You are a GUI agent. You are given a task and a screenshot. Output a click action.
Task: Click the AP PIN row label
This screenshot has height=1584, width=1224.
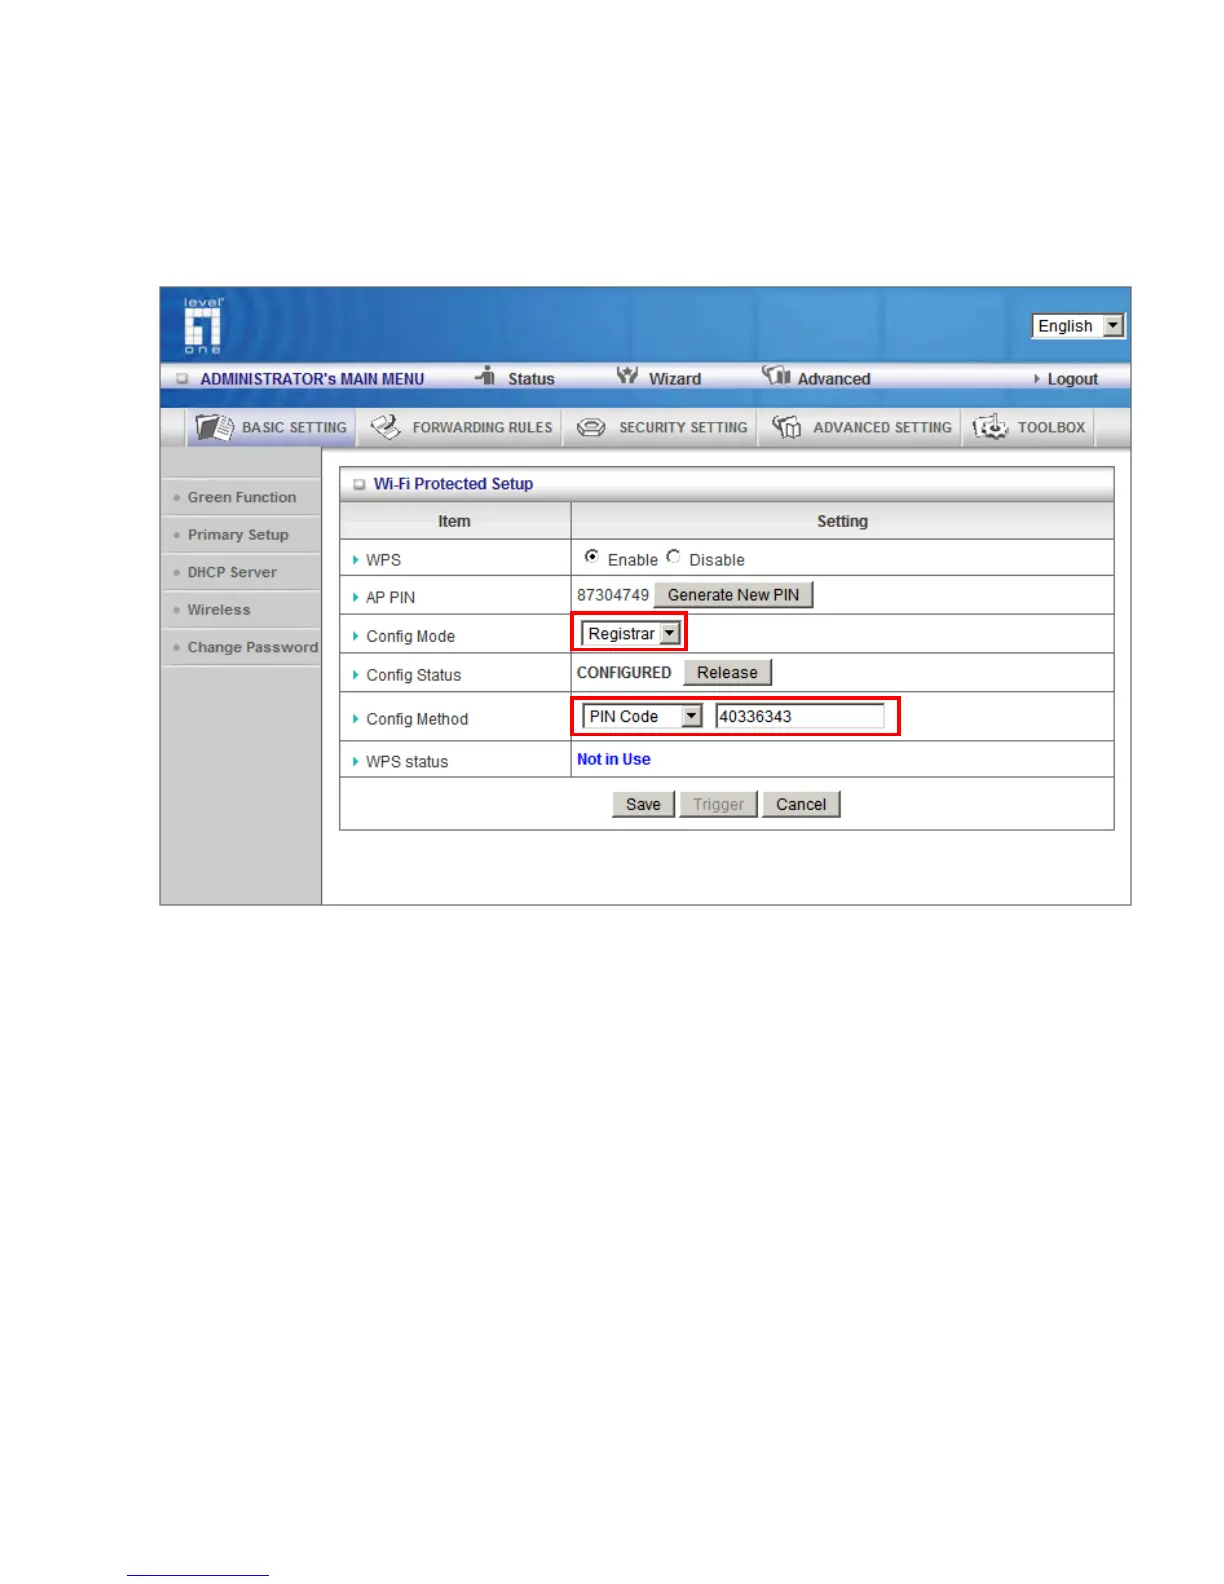tap(390, 597)
